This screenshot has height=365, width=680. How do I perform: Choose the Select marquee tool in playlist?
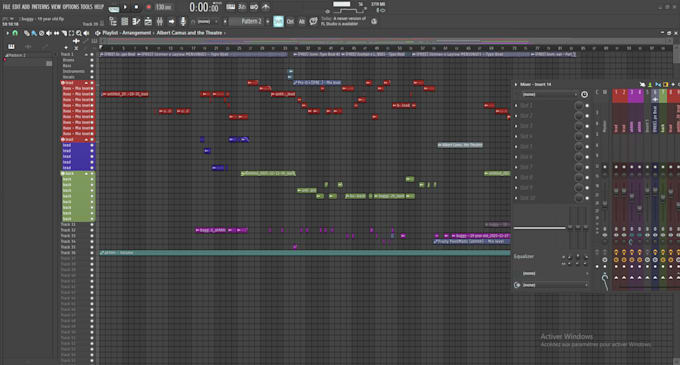point(72,33)
